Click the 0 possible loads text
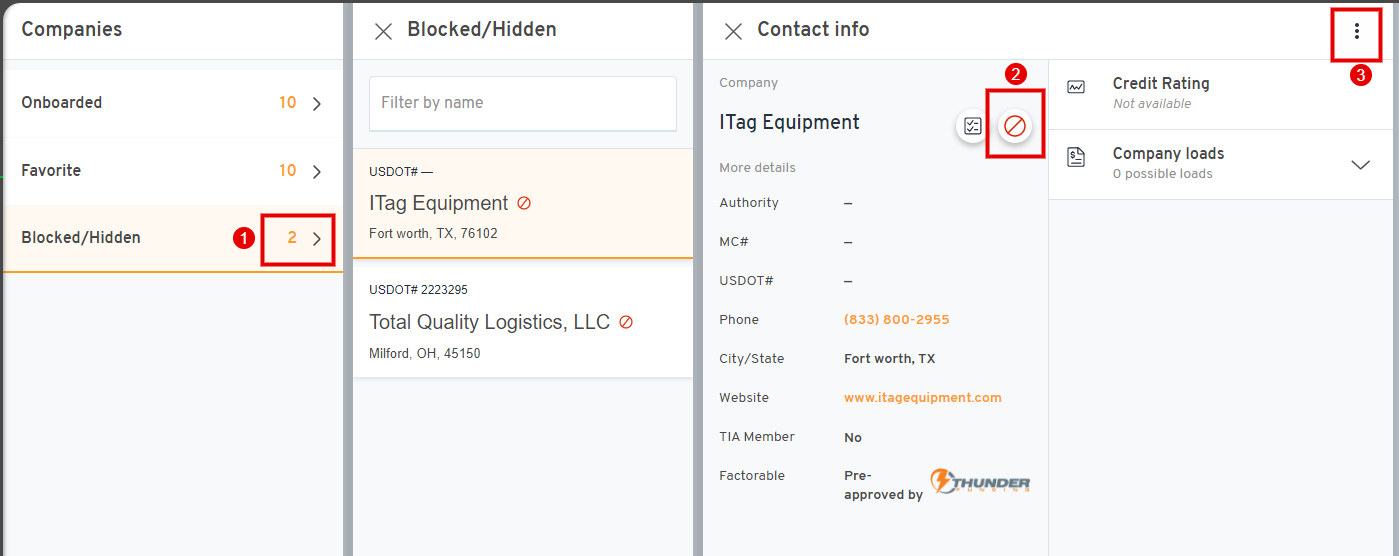Viewport: 1399px width, 556px height. (1163, 174)
